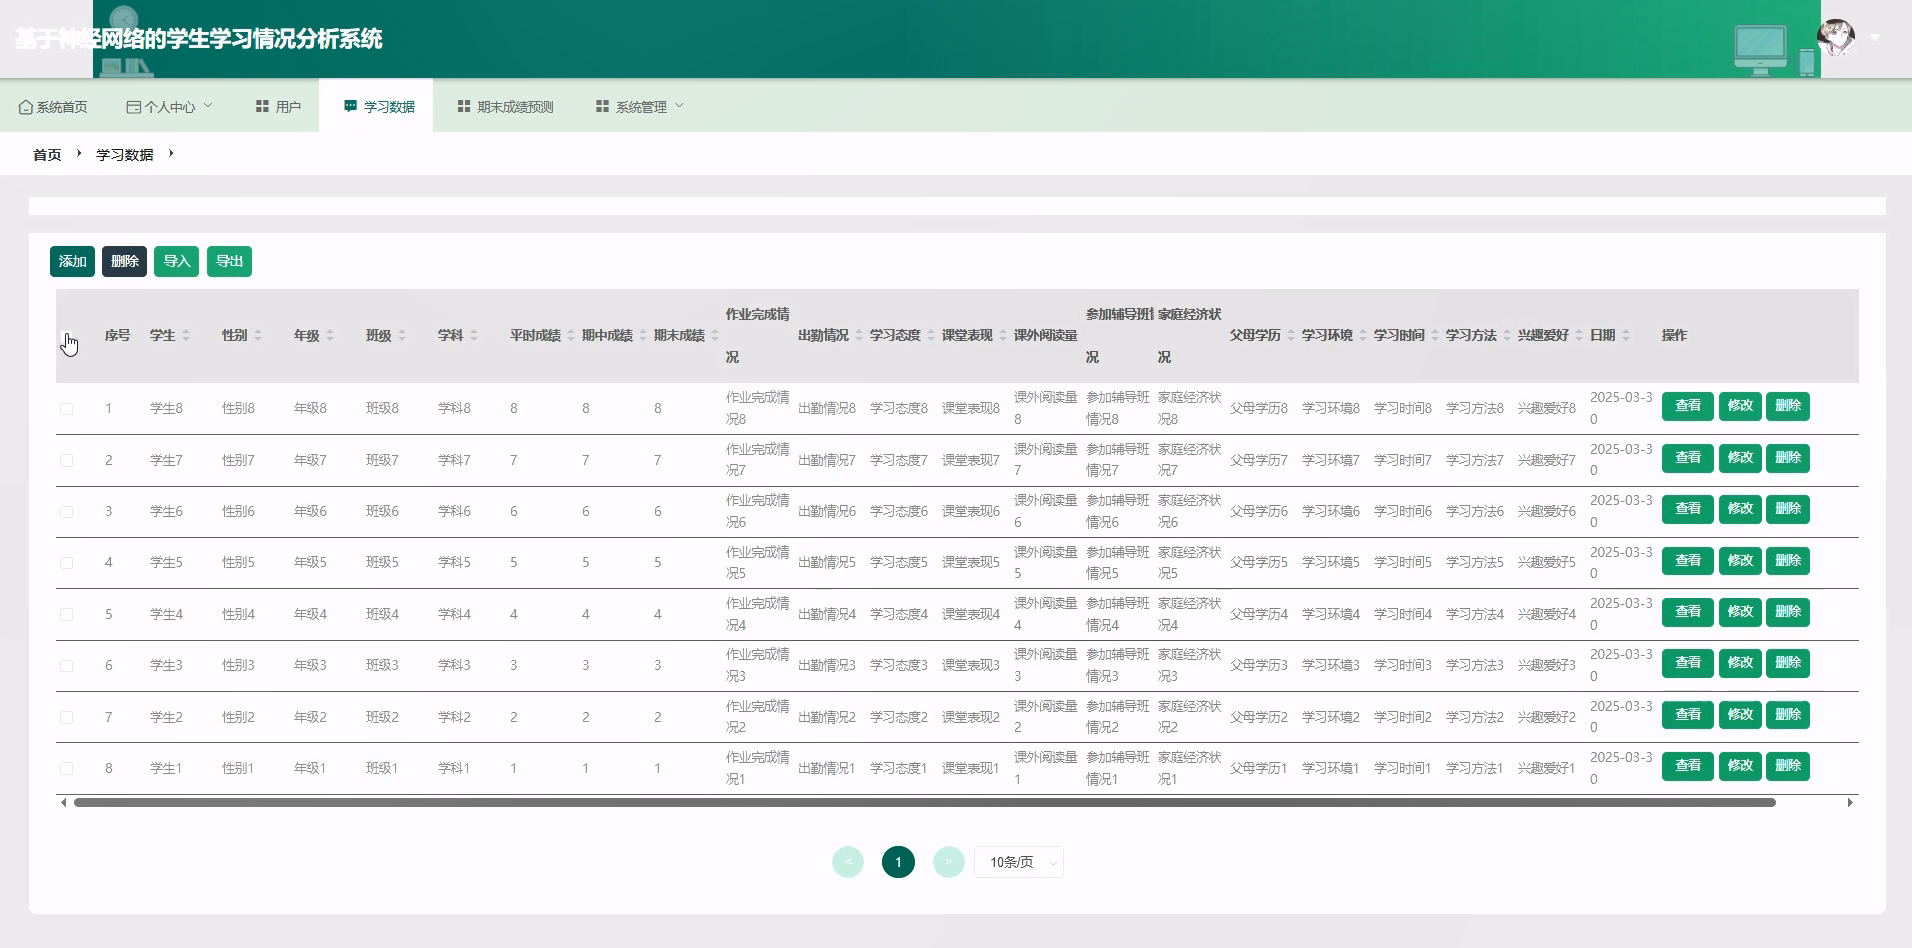Image resolution: width=1912 pixels, height=948 pixels.
Task: Check the row for 学生8
Action: tap(66, 409)
